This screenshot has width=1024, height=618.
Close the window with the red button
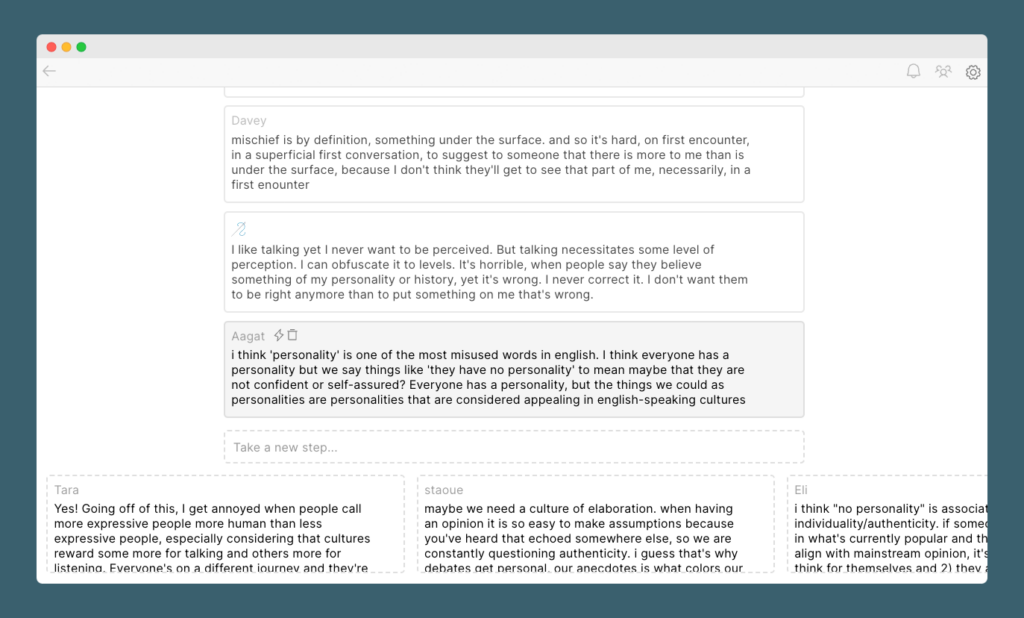point(52,47)
